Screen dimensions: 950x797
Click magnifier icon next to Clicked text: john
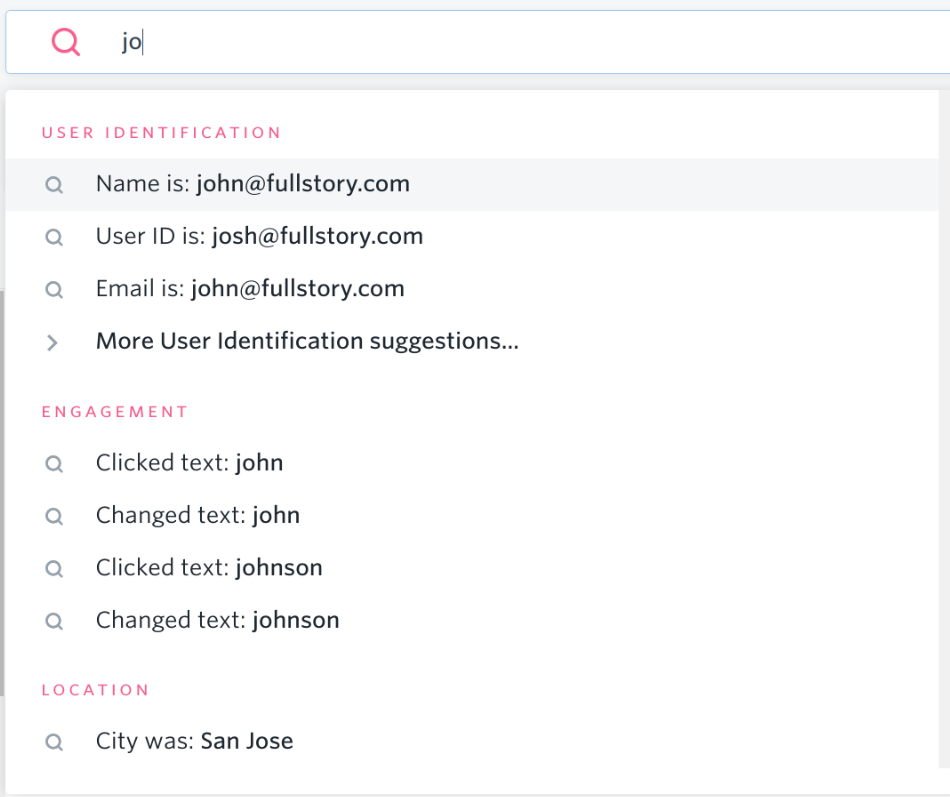(x=54, y=464)
